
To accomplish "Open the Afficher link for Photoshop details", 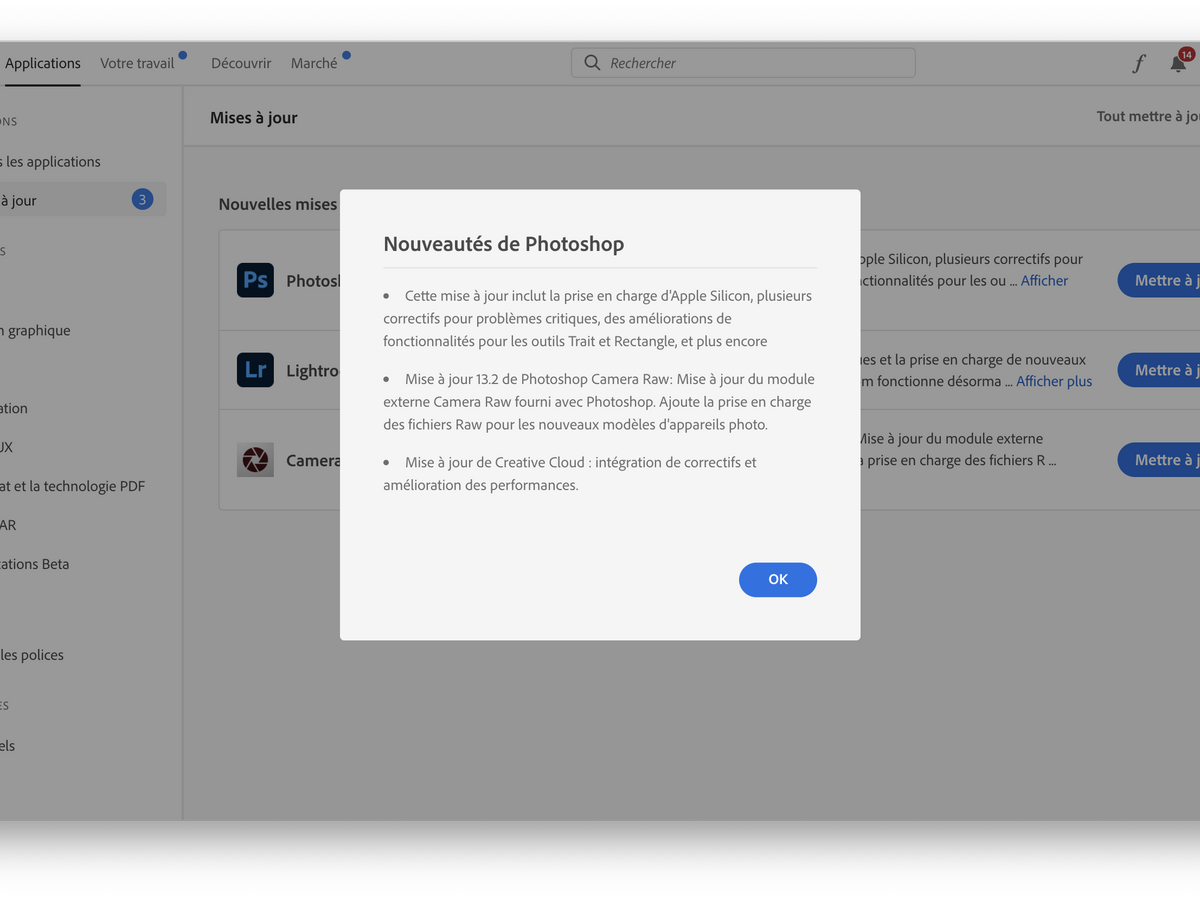I will (x=1043, y=280).
